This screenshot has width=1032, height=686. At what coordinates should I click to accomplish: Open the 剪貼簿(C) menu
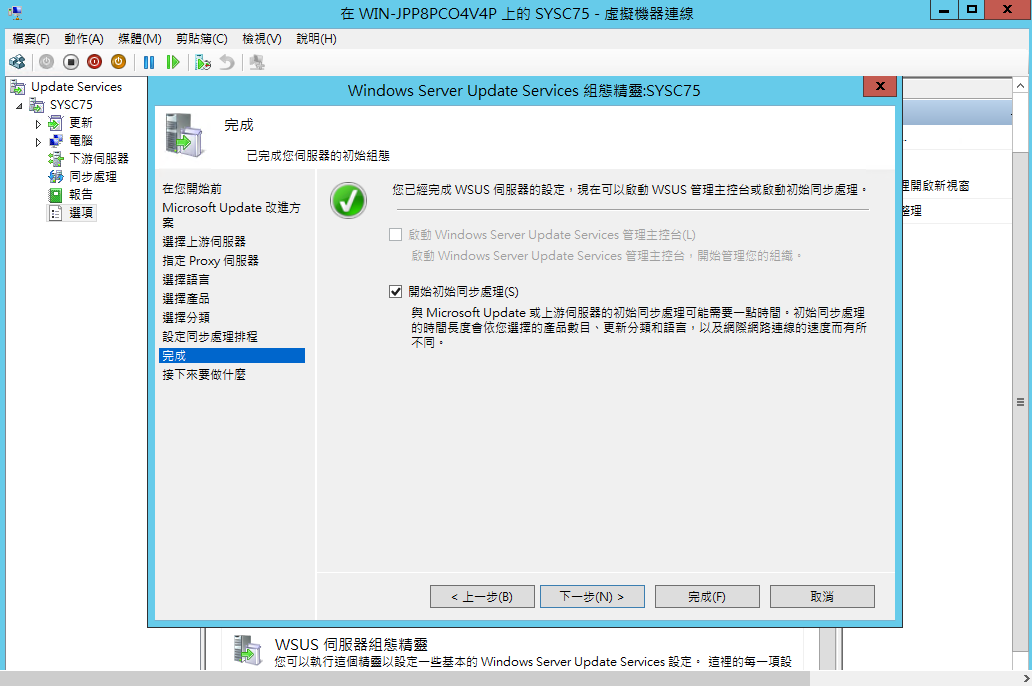click(201, 39)
